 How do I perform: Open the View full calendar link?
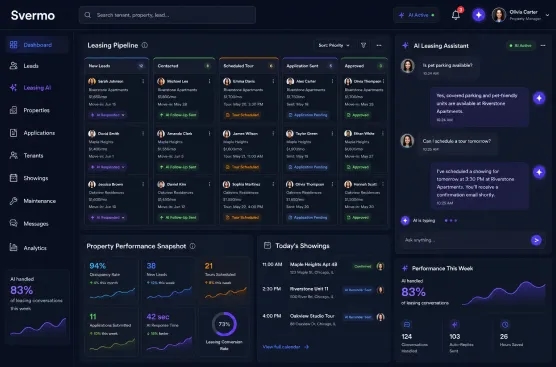(286, 347)
